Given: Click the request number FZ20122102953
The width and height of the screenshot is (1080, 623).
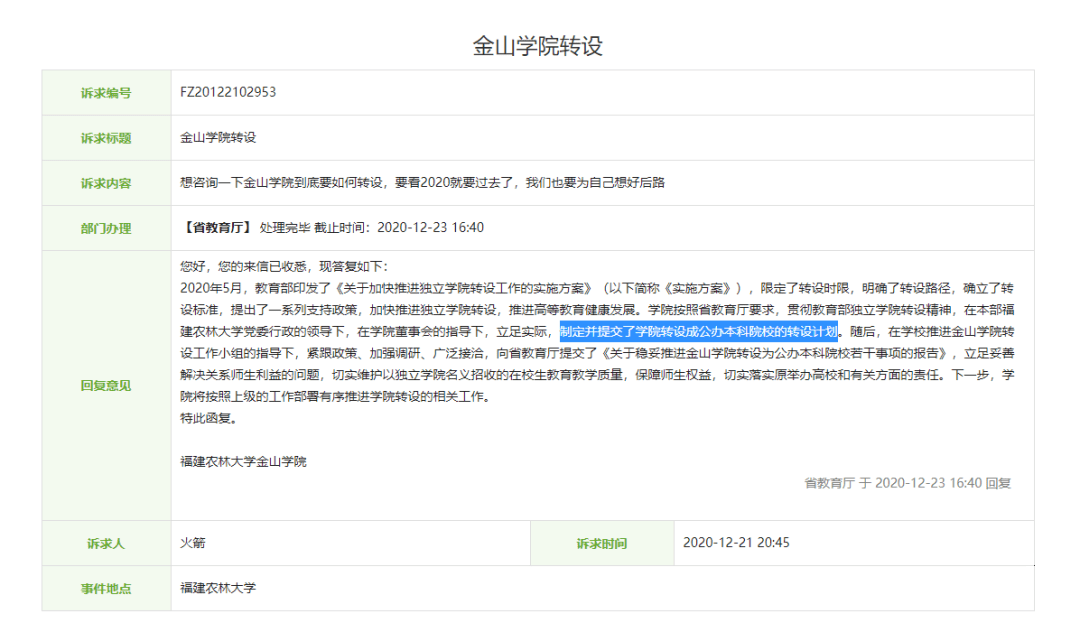Looking at the screenshot, I should tap(228, 92).
